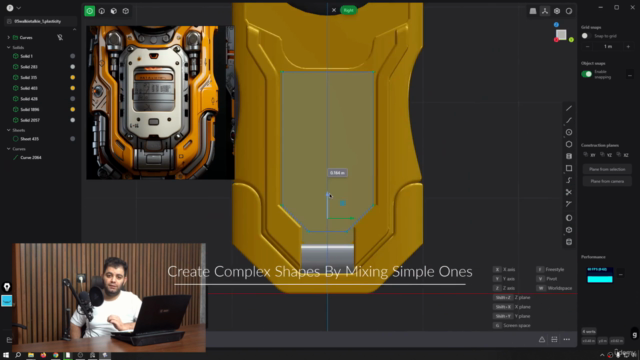Viewport: 640px width, 360px height.
Task: Select the Circle tool in the right toolbar
Action: click(x=569, y=132)
